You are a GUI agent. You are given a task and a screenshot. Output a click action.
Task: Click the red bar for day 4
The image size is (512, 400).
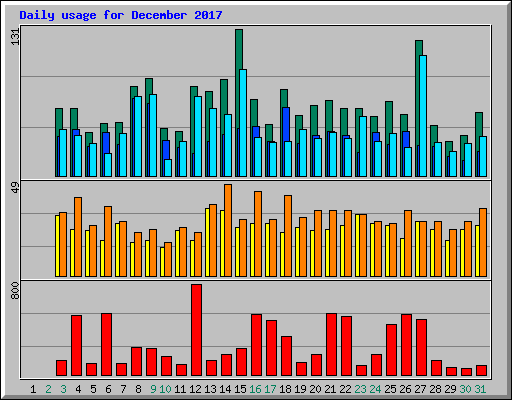[76, 346]
